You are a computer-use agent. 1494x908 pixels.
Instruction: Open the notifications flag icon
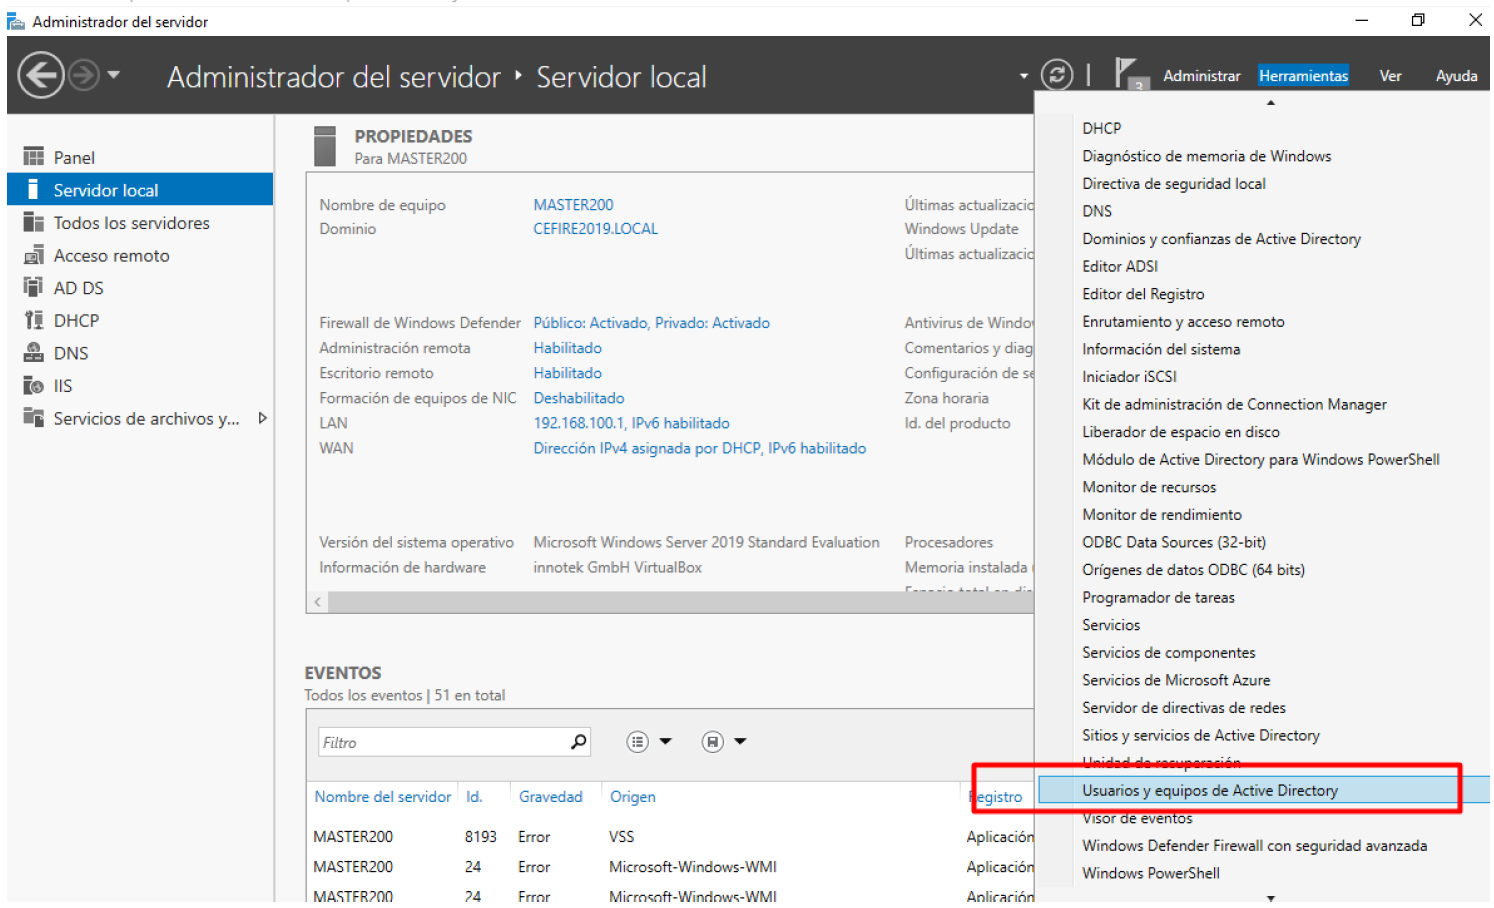pos(1127,73)
